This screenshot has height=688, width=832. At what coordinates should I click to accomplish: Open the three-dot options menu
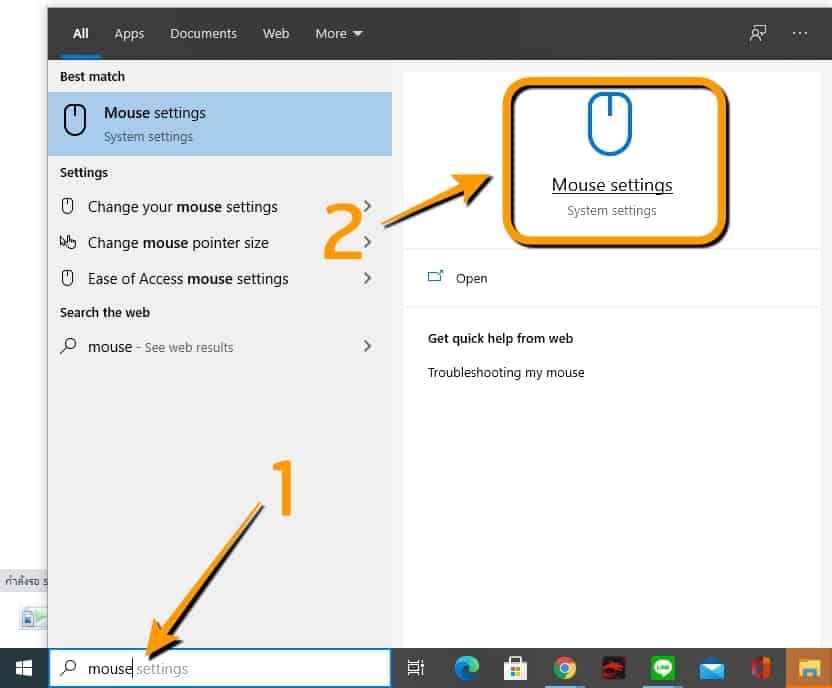(x=799, y=33)
